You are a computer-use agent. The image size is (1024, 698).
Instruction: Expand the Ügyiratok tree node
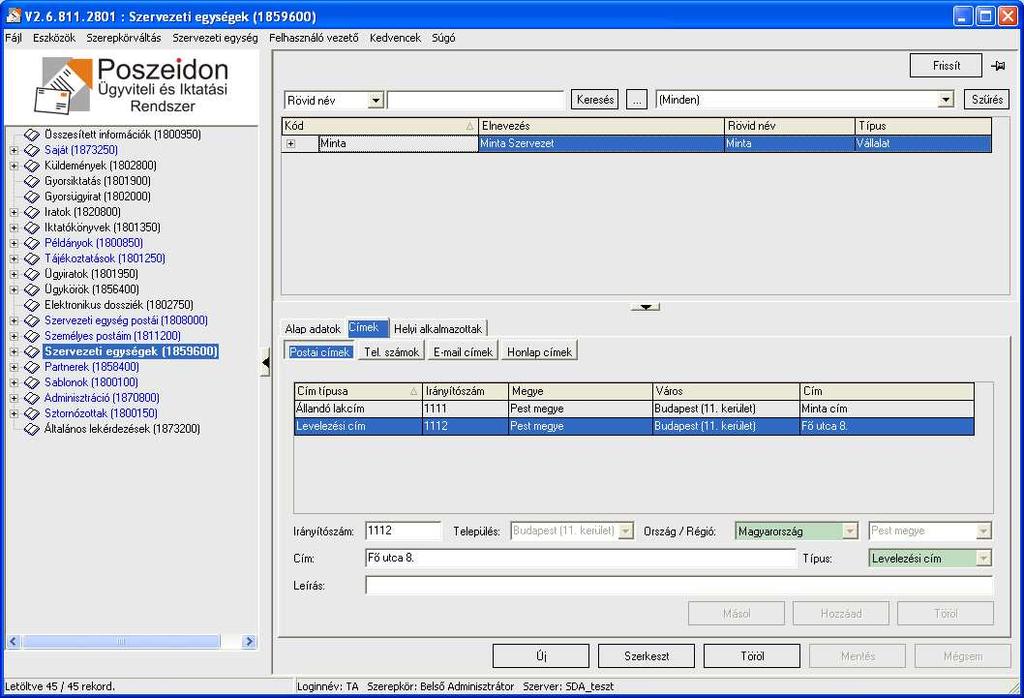(14, 274)
